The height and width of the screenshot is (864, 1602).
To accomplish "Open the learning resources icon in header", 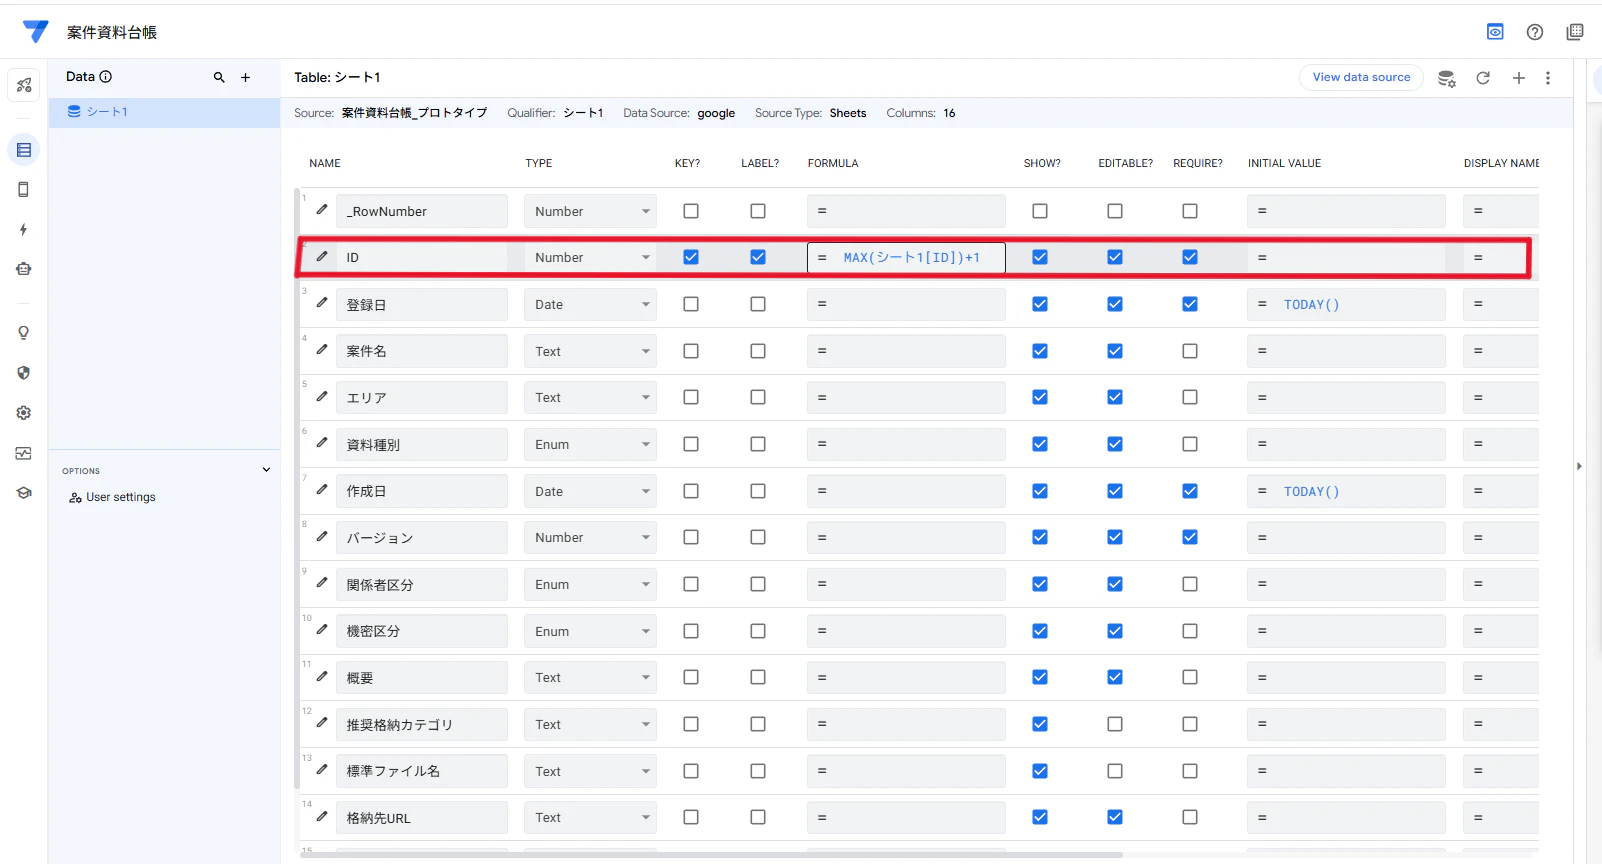I will 1575,32.
